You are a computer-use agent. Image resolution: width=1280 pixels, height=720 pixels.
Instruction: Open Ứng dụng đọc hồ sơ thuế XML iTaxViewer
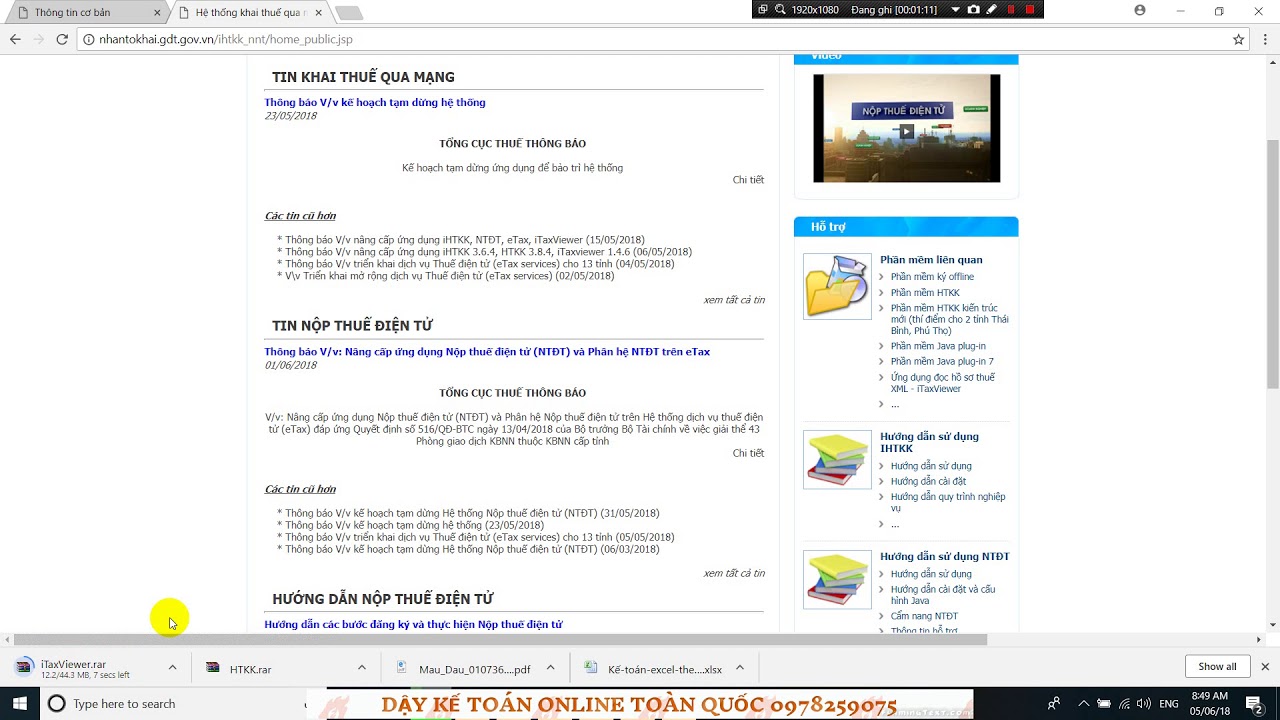pyautogui.click(x=943, y=383)
